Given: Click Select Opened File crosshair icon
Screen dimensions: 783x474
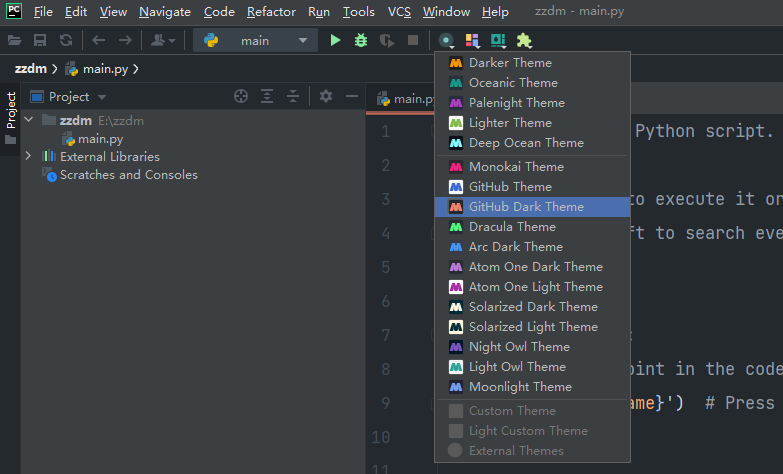Looking at the screenshot, I should (241, 96).
